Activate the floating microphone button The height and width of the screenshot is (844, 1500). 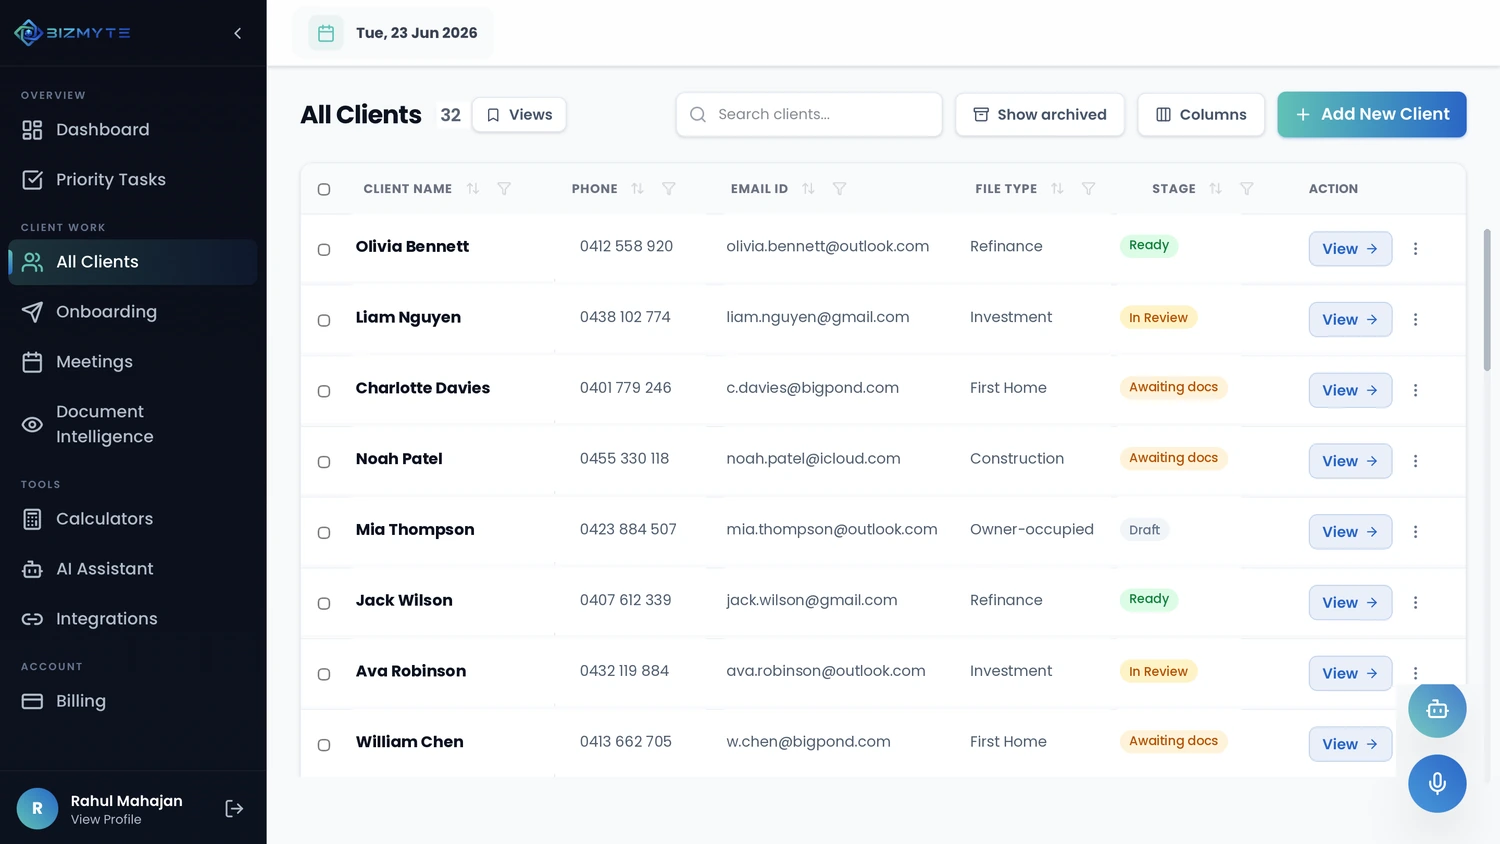1437,783
